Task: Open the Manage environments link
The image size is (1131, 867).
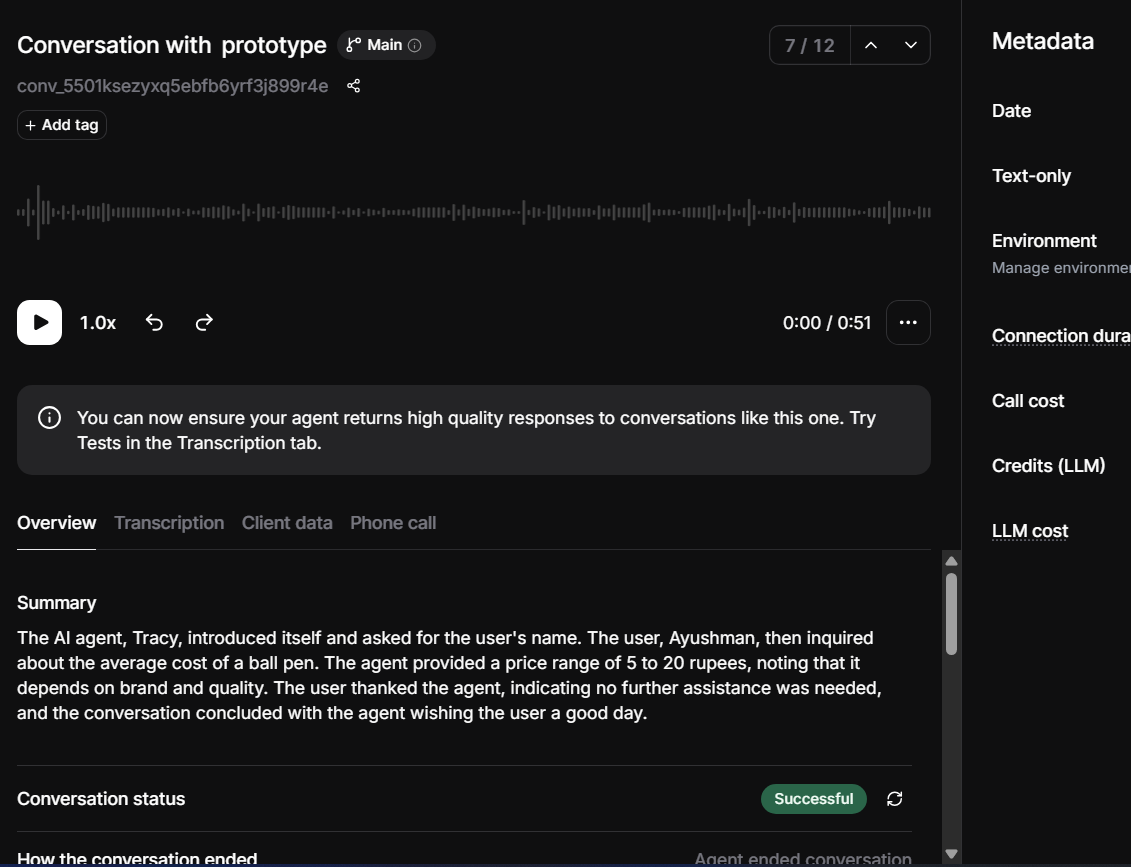Action: pyautogui.click(x=1061, y=268)
